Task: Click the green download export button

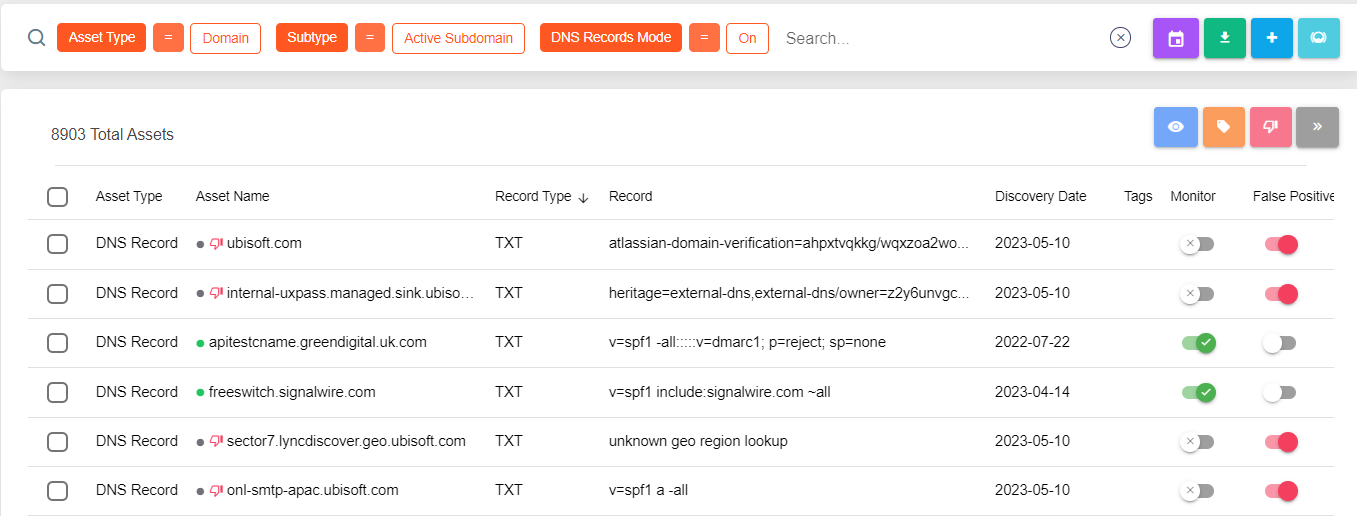Action: coord(1224,38)
